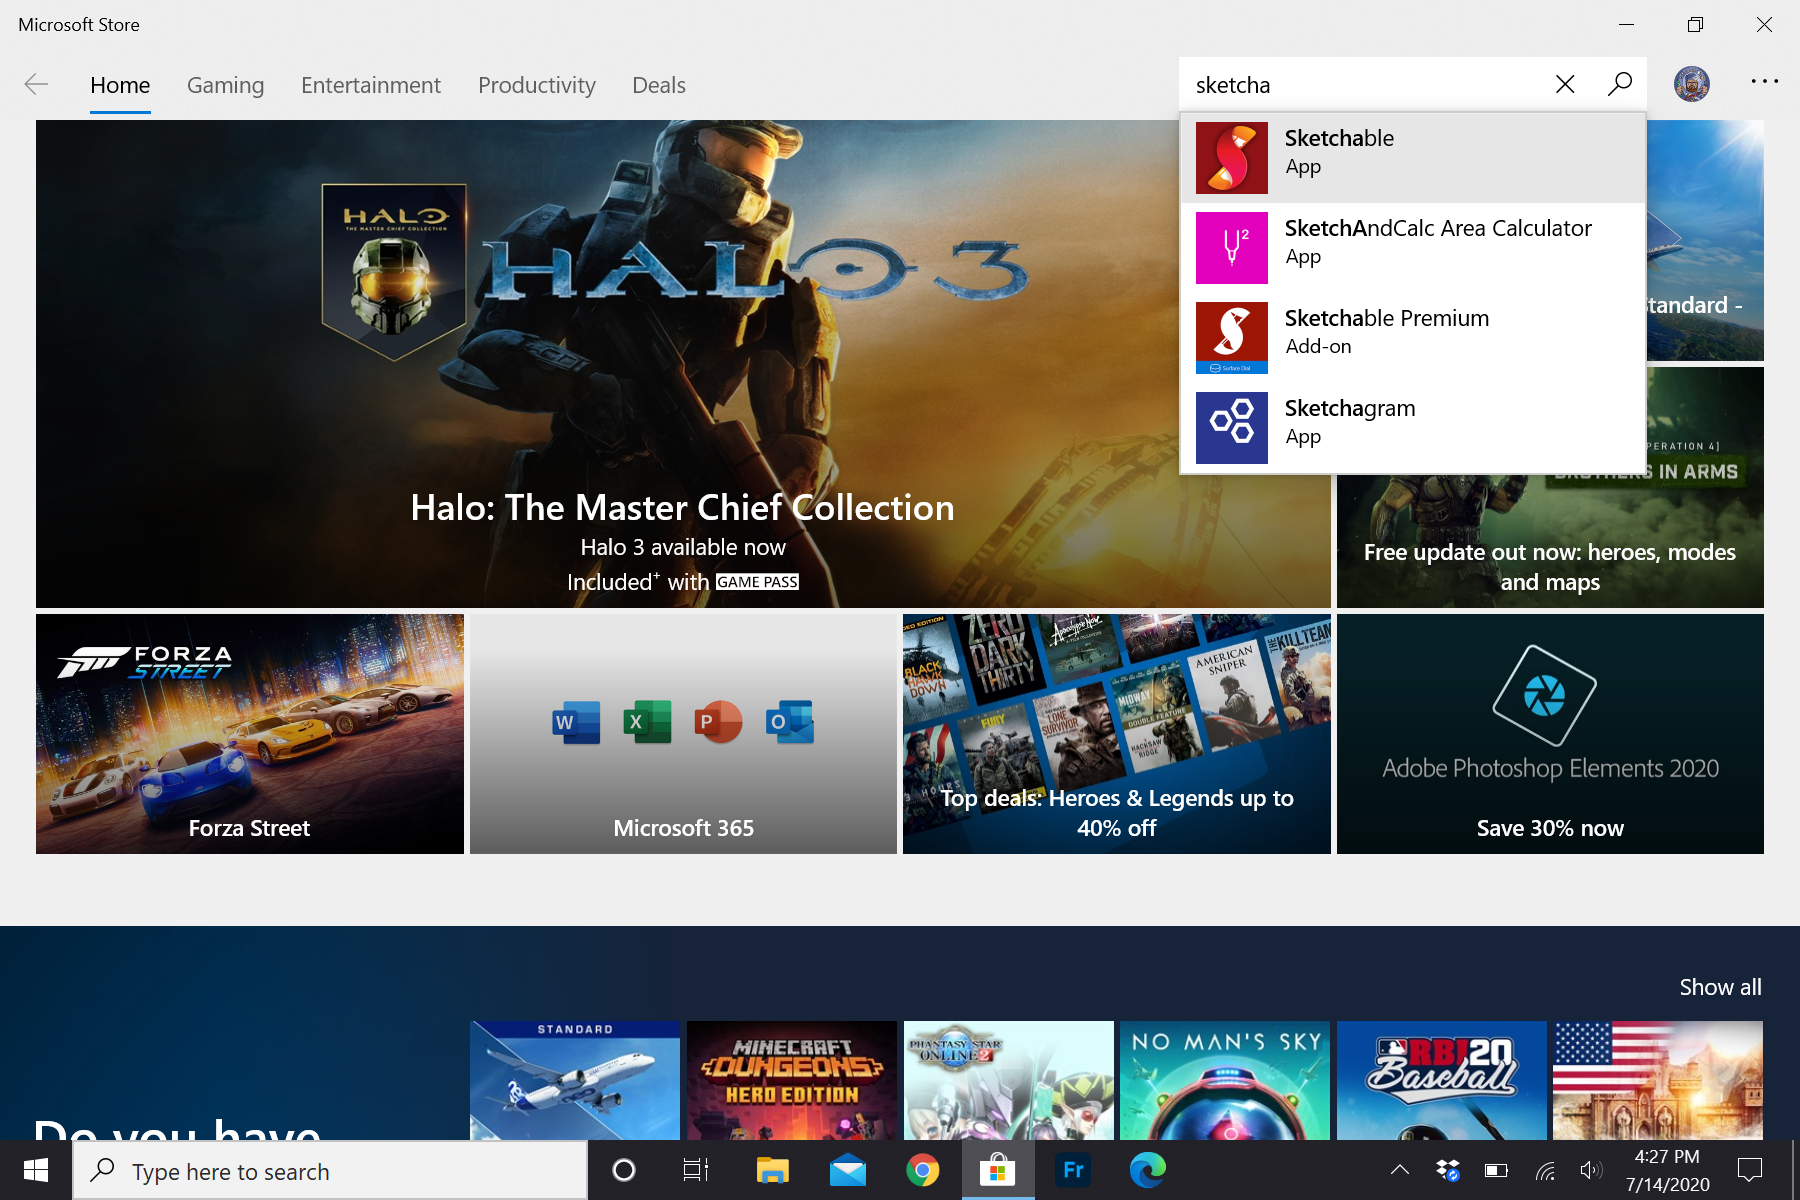Click the Type here to search box
The height and width of the screenshot is (1200, 1800).
click(330, 1171)
